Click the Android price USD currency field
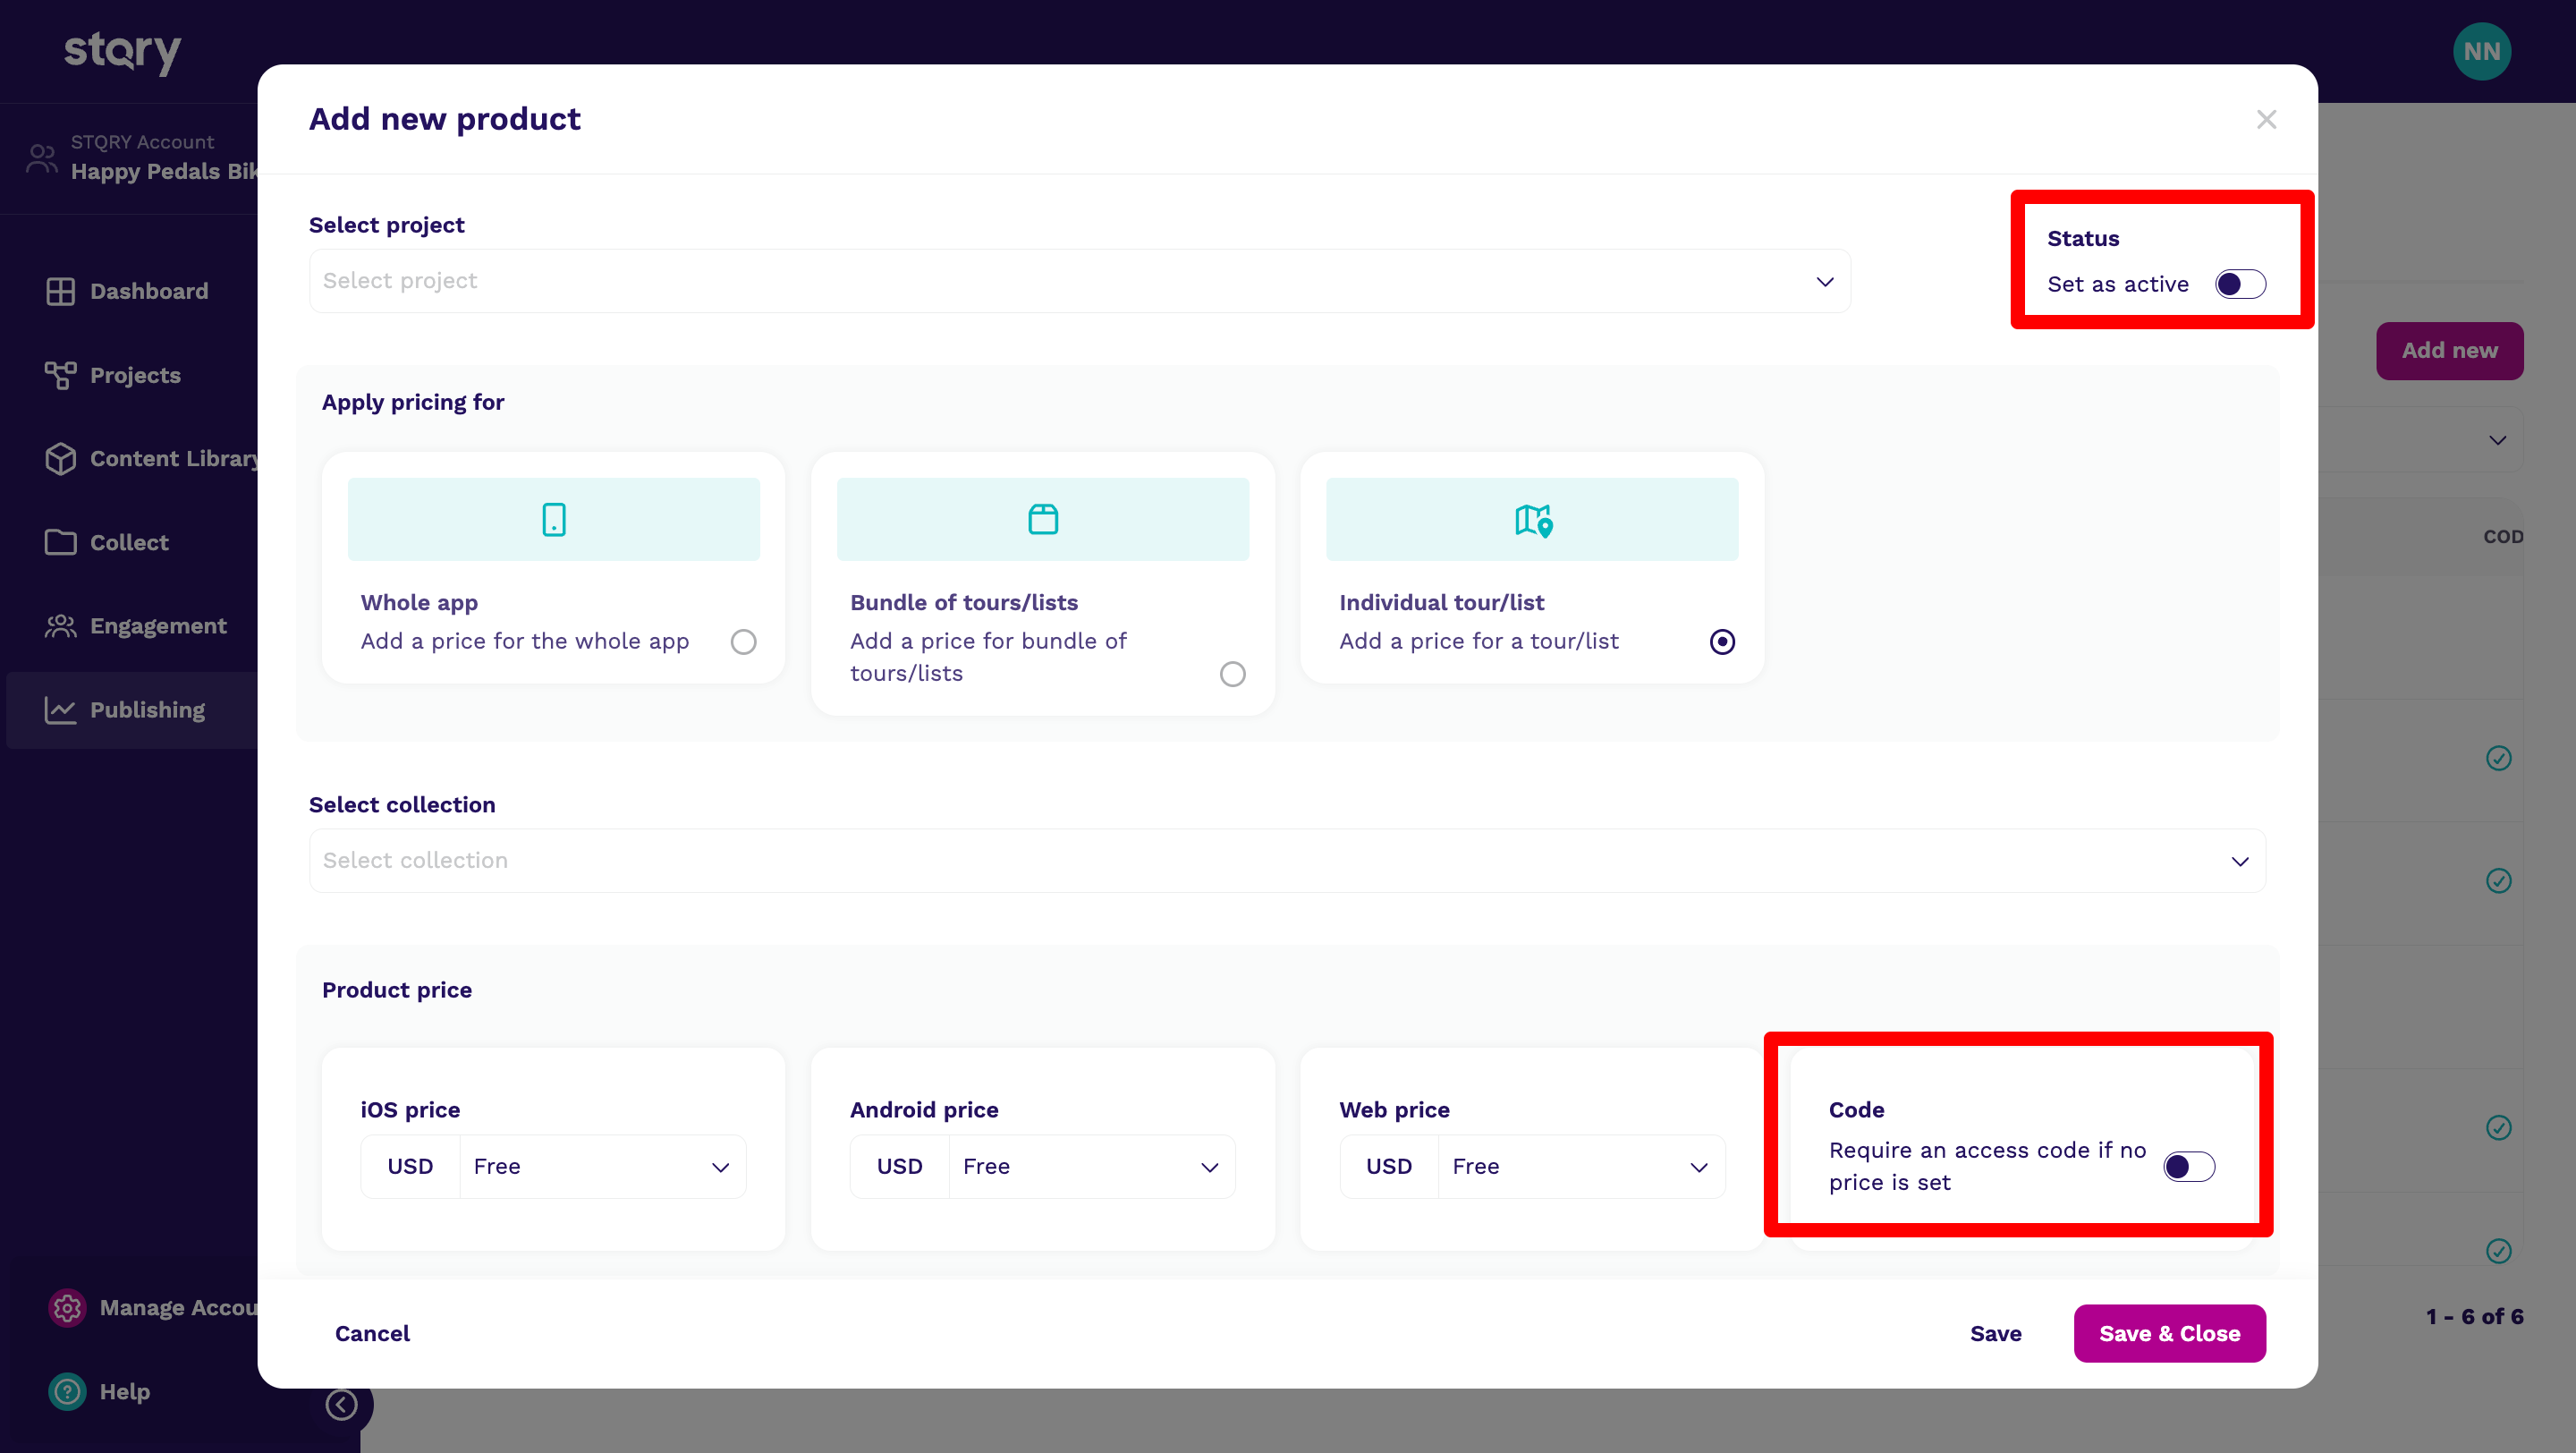The image size is (2576, 1453). pyautogui.click(x=899, y=1166)
